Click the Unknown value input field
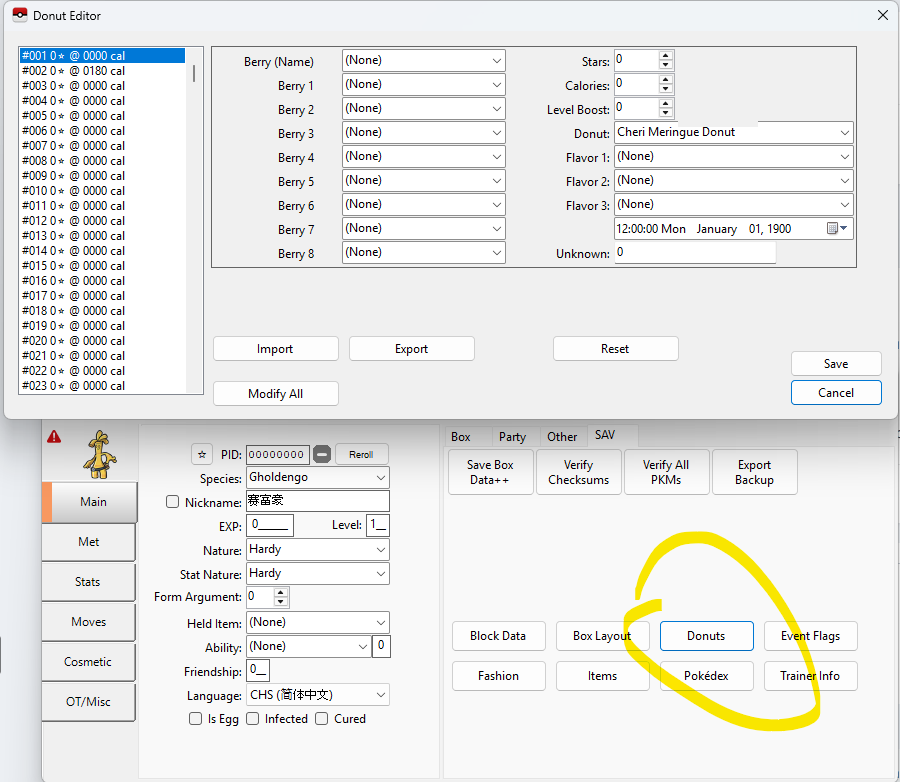Image resolution: width=900 pixels, height=782 pixels. coord(694,253)
